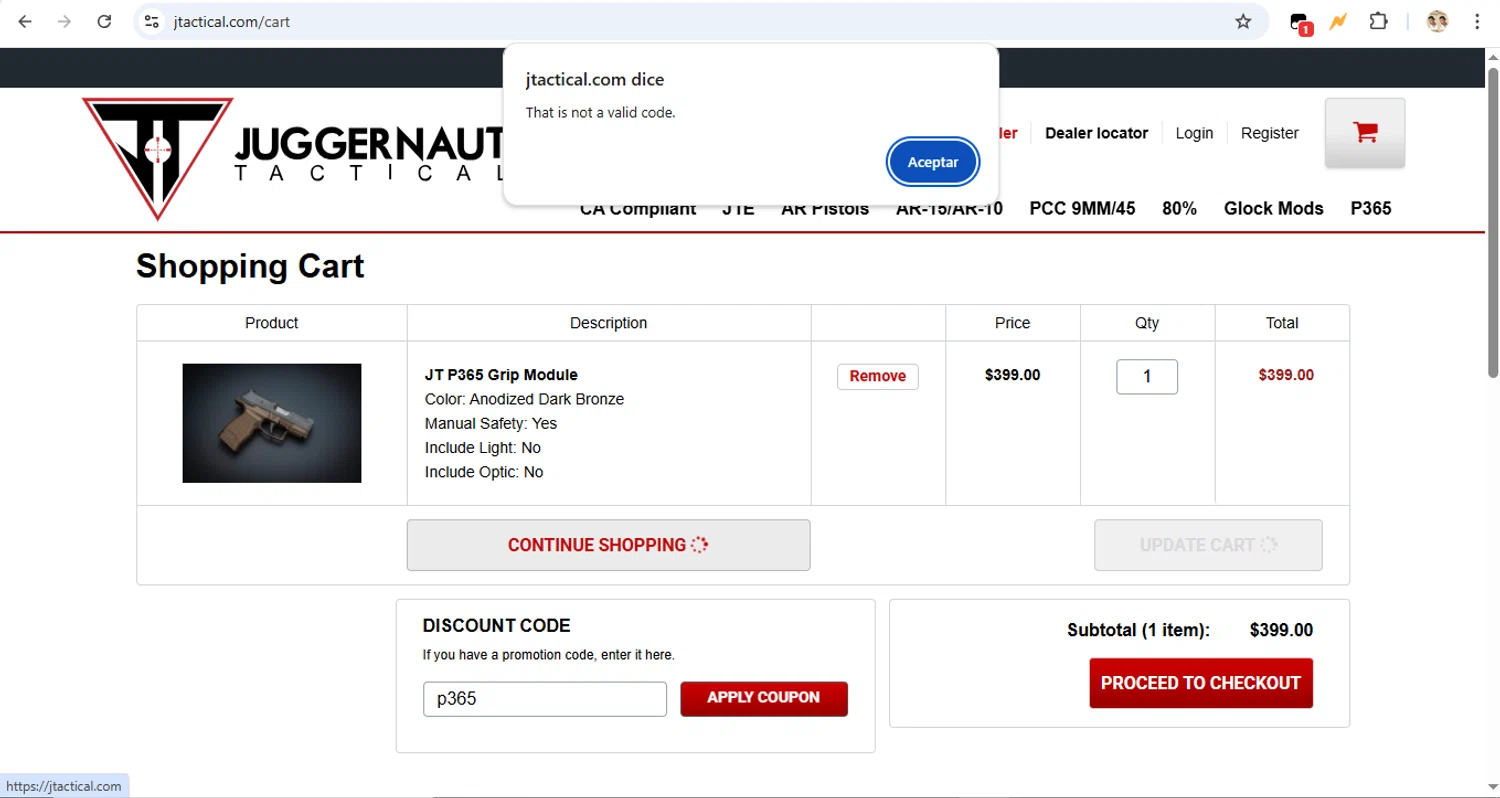This screenshot has height=798, width=1500.
Task: Click the quantity field showing 1
Action: click(1147, 377)
